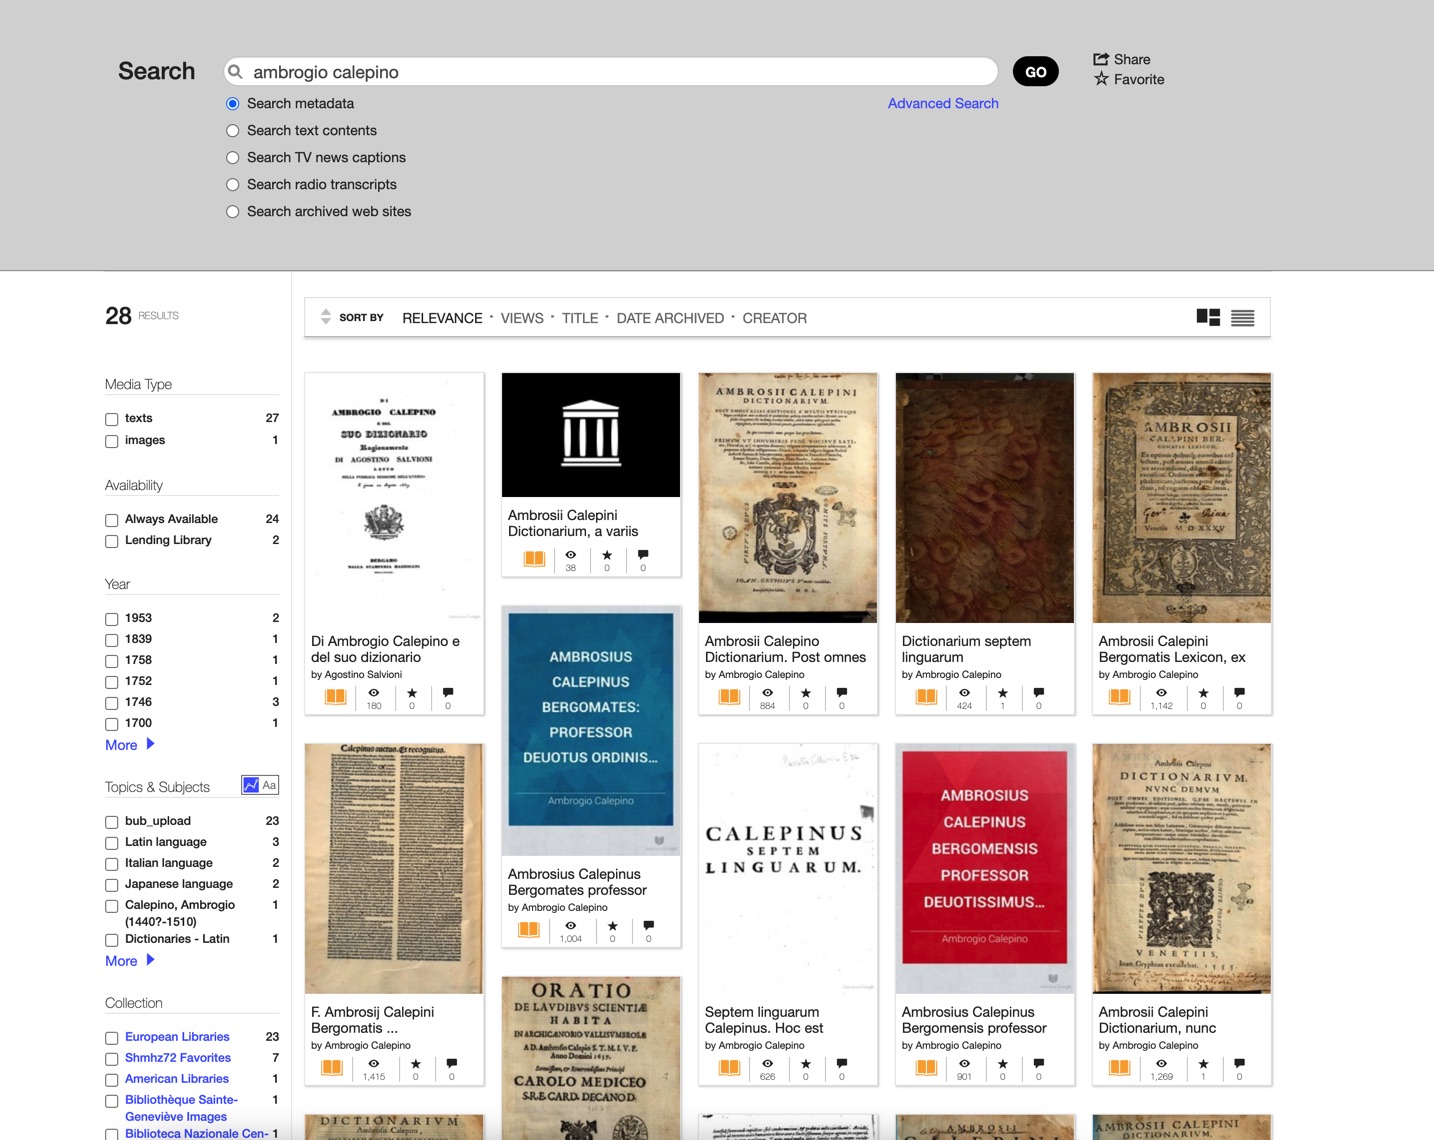Click the sort direction arrows beside SORT BY
Viewport: 1434px width, 1140px height.
(x=325, y=316)
